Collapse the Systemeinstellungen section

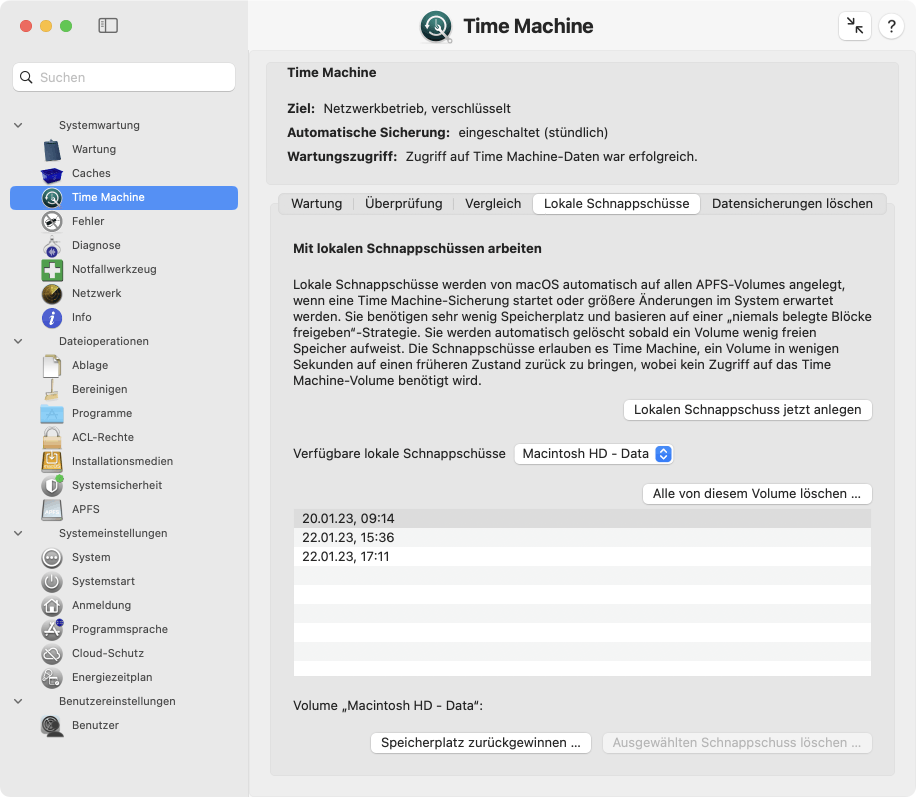(x=18, y=533)
